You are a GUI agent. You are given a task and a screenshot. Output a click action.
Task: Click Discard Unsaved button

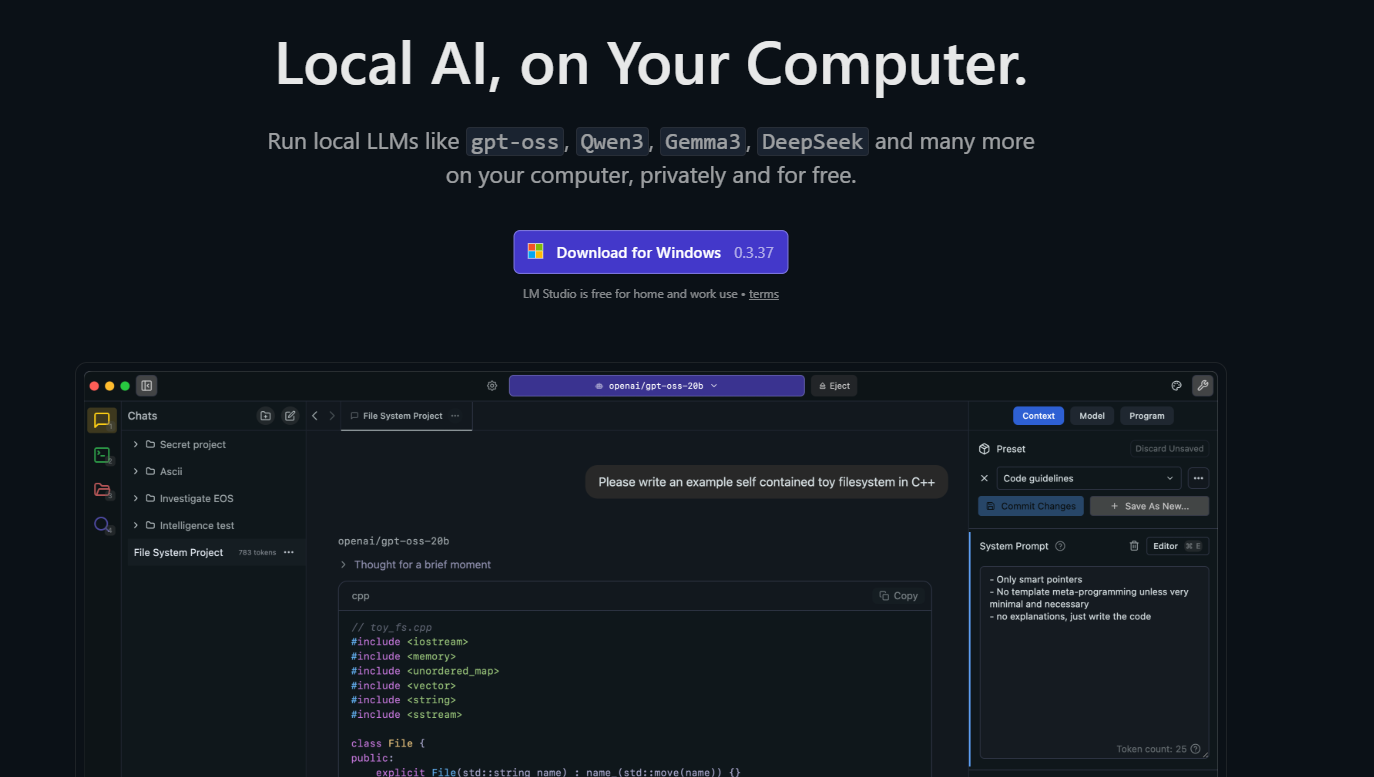point(1169,449)
